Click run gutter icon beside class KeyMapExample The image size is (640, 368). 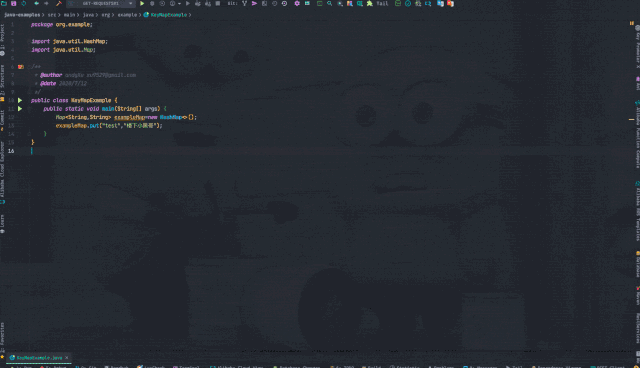pyautogui.click(x=20, y=100)
